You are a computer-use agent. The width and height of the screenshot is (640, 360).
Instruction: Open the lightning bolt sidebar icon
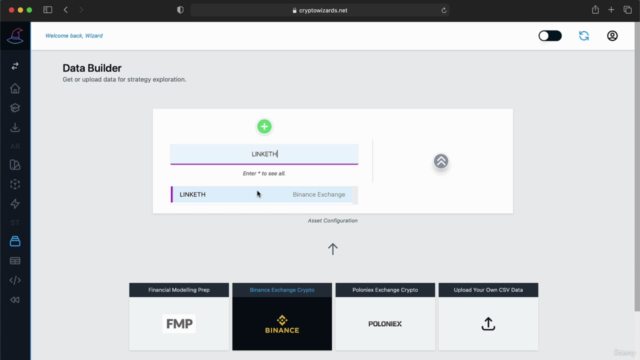15,204
